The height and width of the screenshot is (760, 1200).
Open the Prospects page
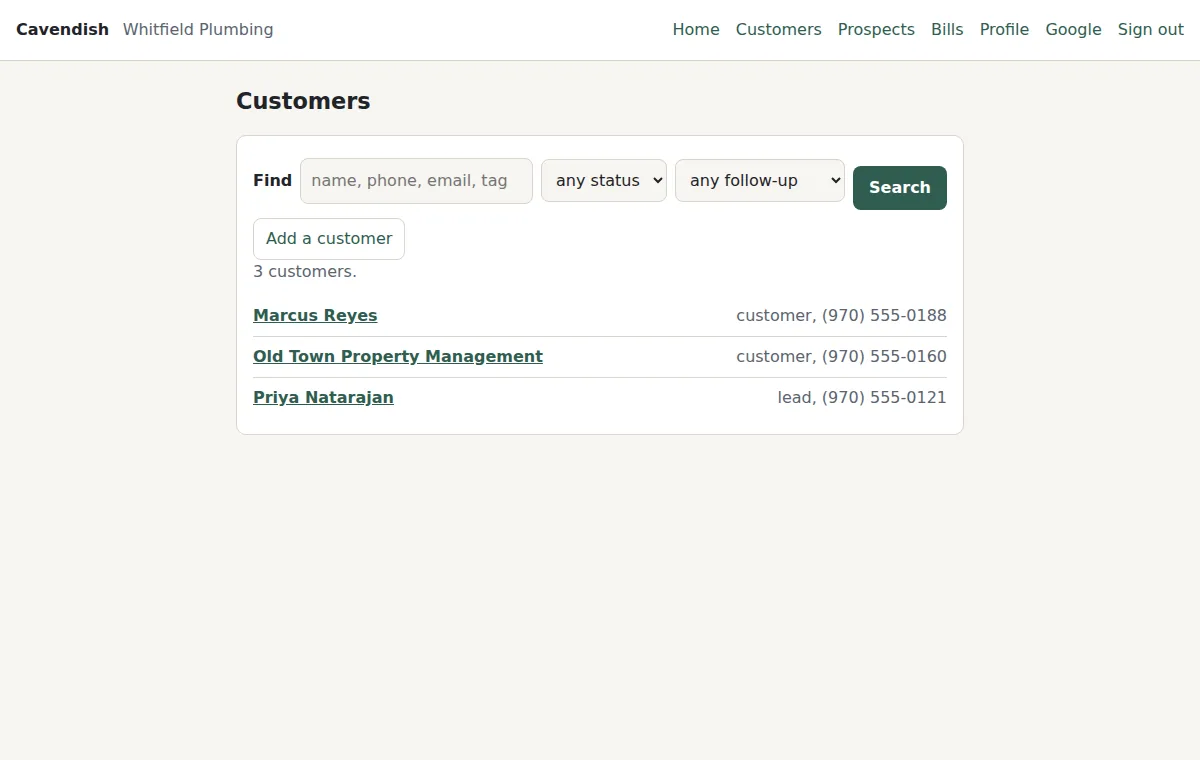876,30
